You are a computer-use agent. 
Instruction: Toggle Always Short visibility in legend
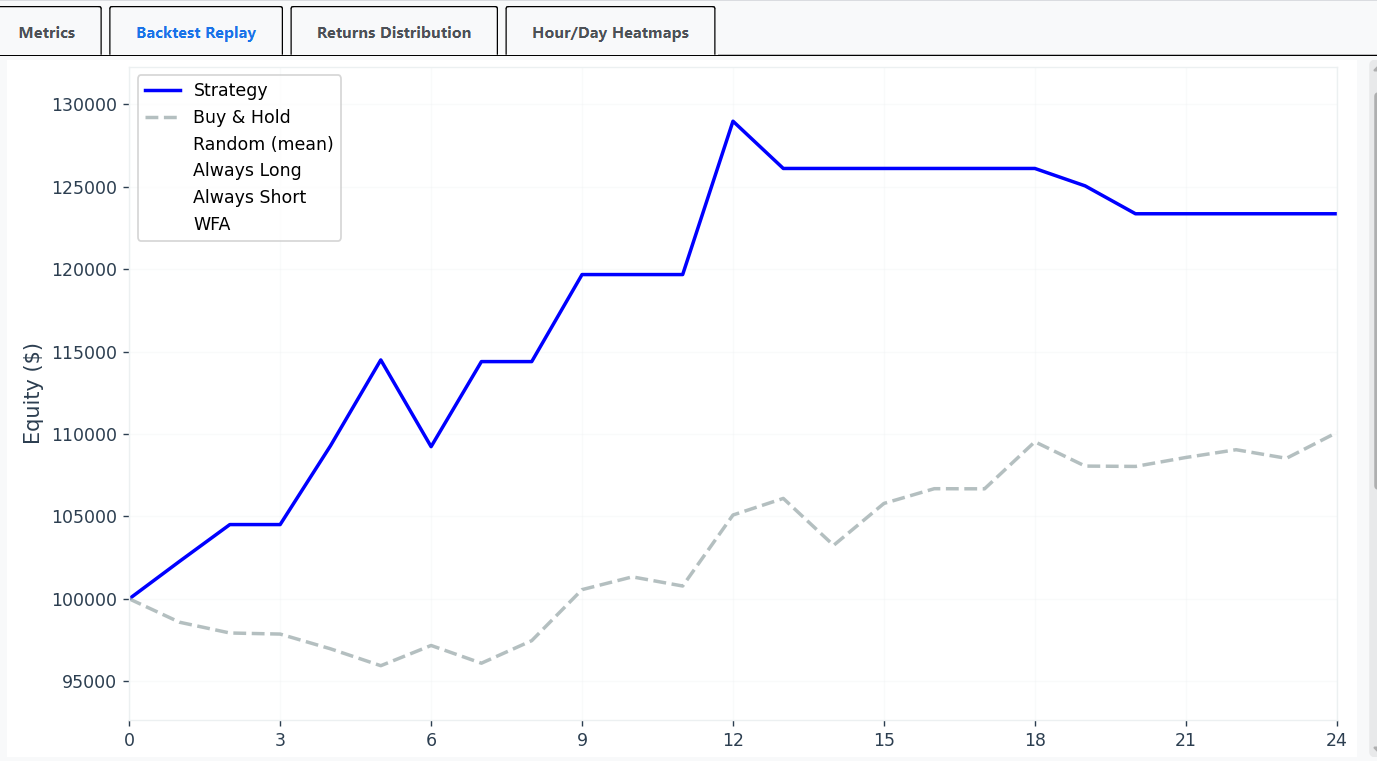pyautogui.click(x=250, y=196)
